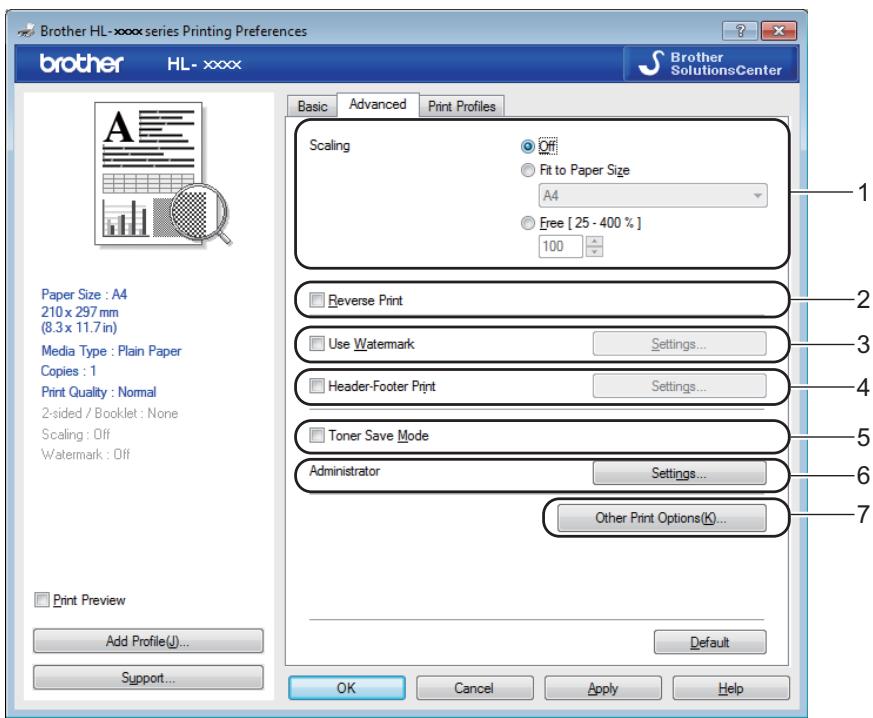Open the Print Profiles tab
This screenshot has height=718, width=873.
tap(462, 106)
